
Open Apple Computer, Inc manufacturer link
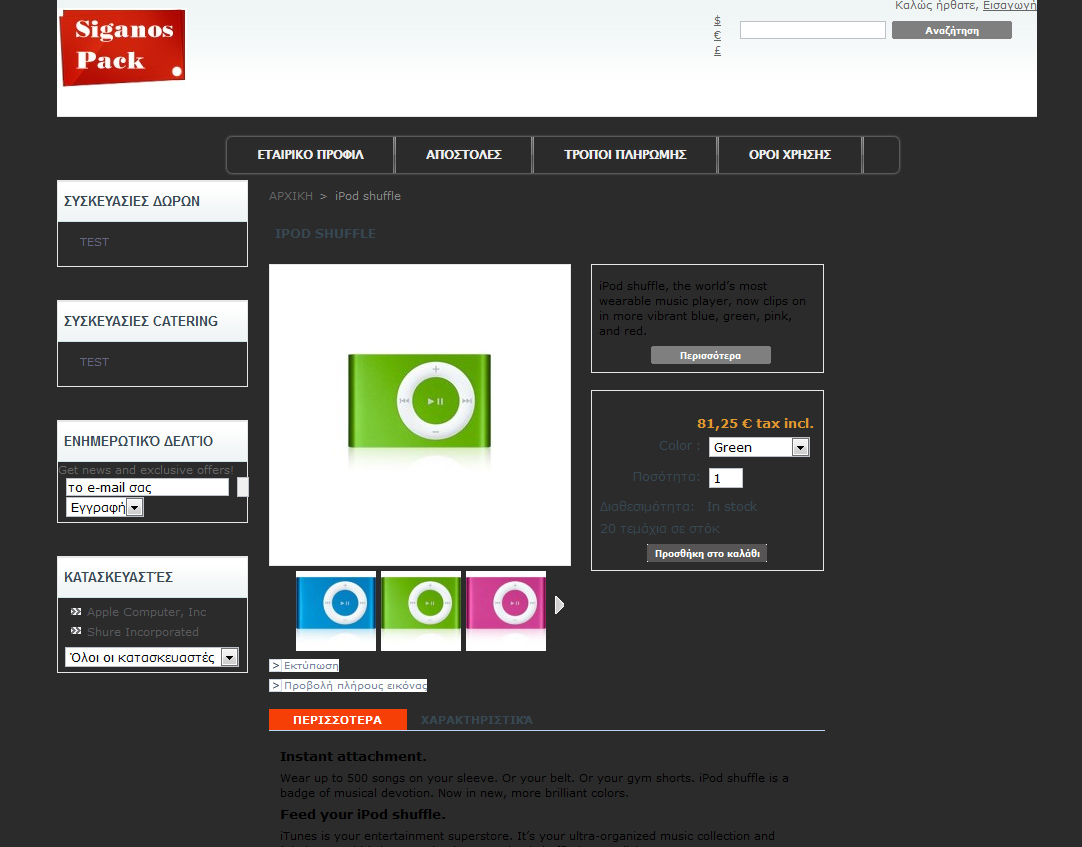point(146,612)
